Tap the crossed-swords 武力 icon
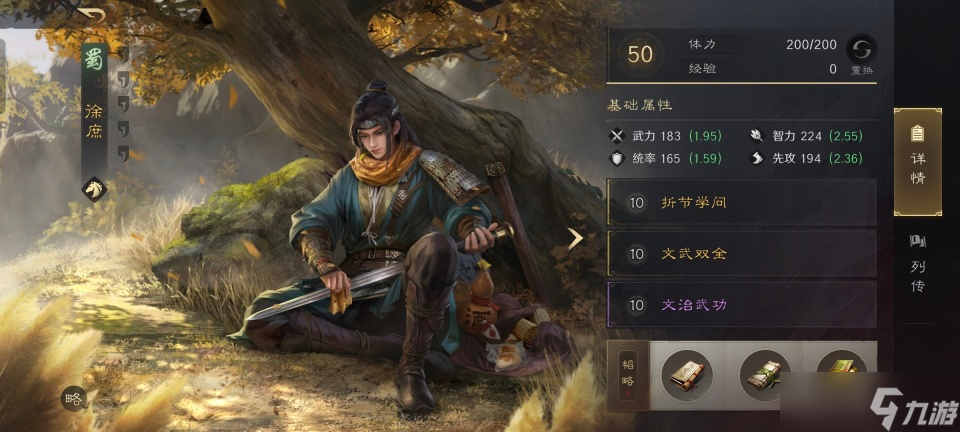This screenshot has height=432, width=960. [617, 136]
